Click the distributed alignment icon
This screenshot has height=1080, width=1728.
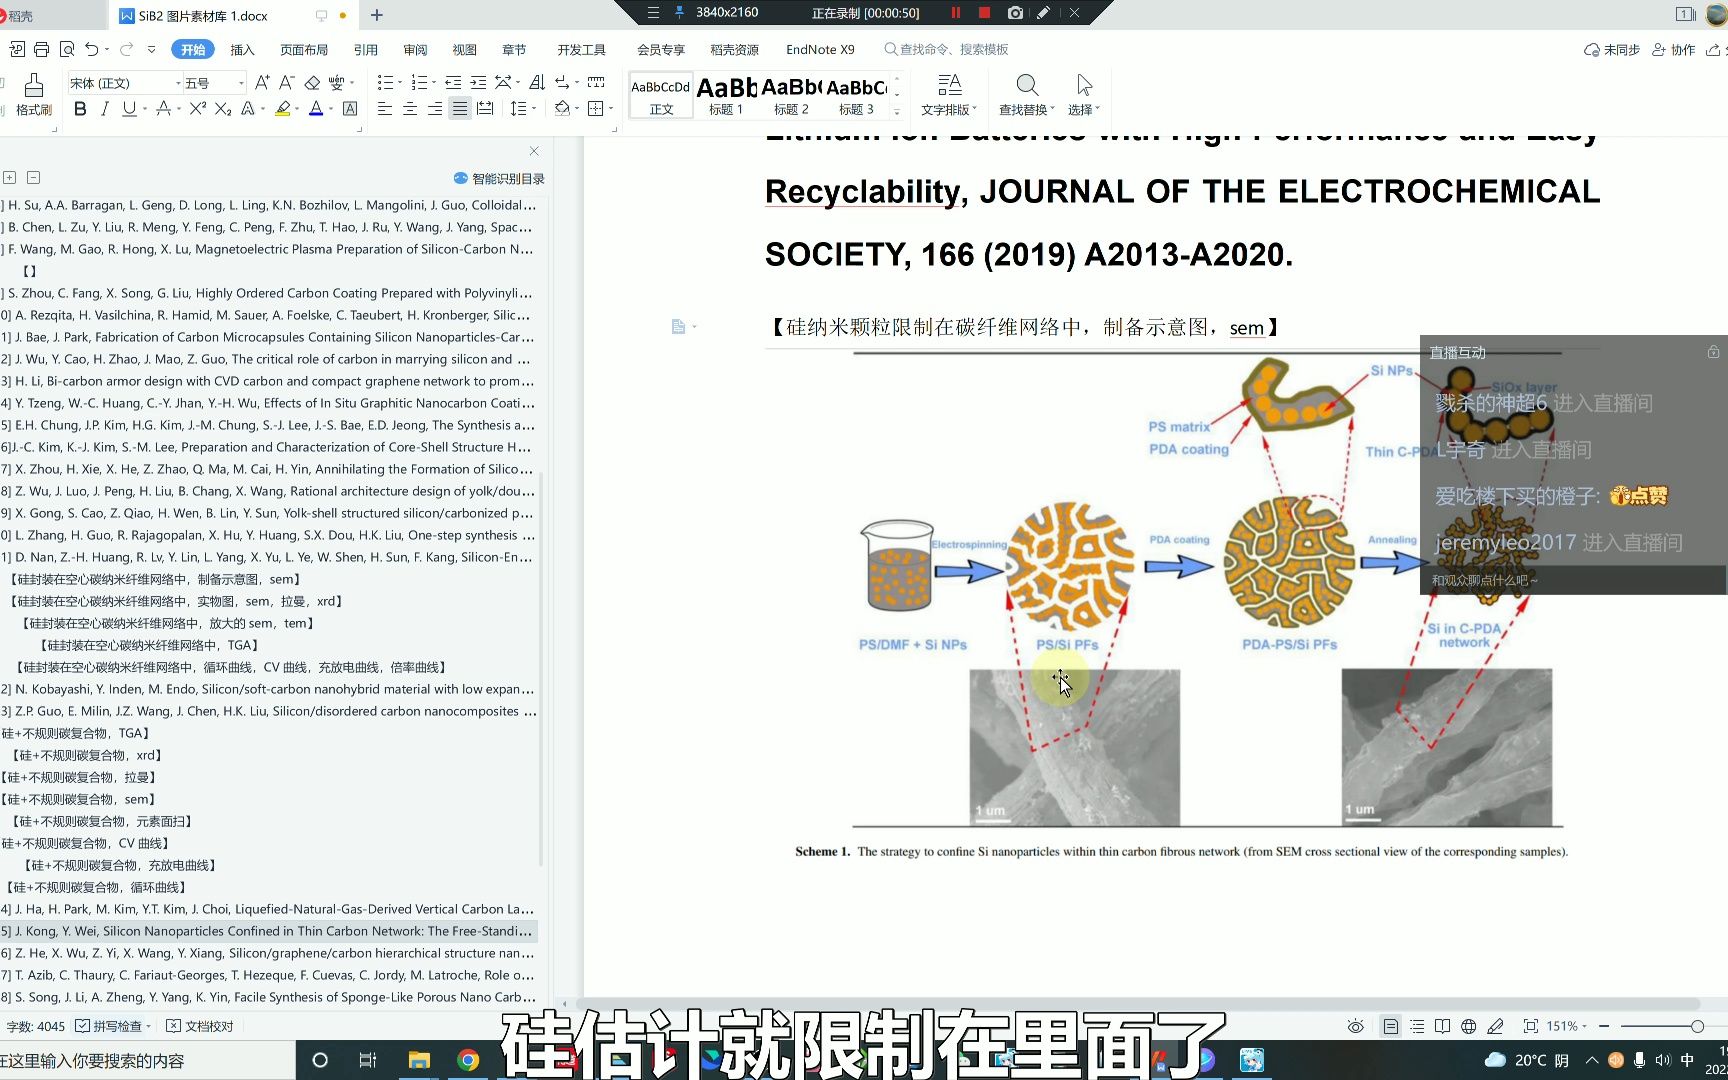tap(485, 109)
